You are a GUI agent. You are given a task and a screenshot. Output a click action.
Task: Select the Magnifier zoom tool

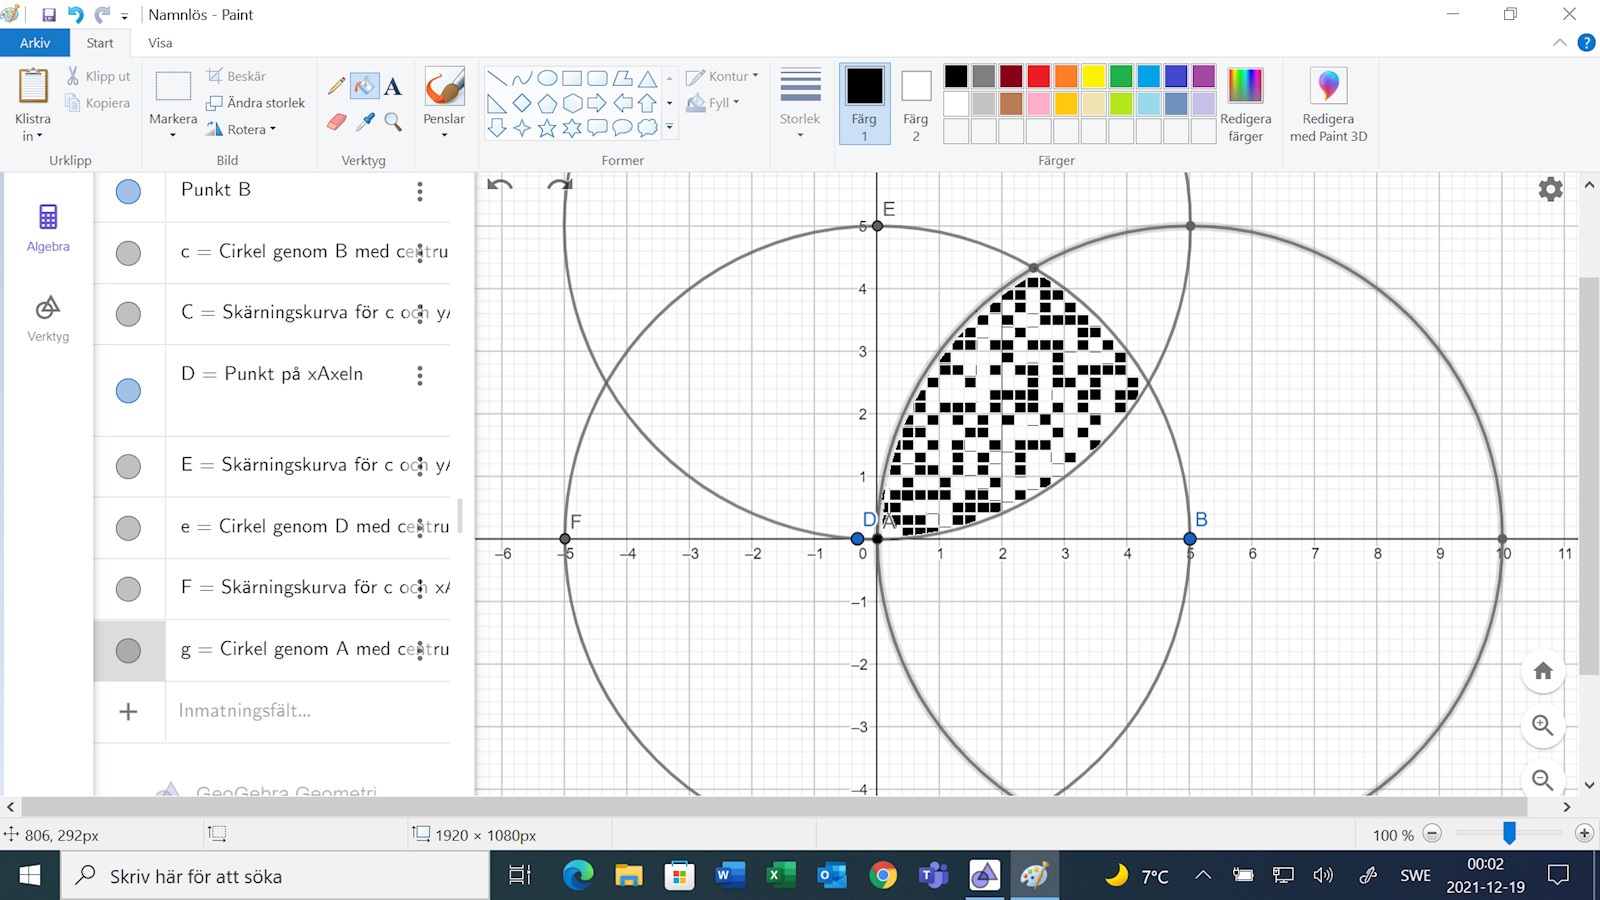pyautogui.click(x=393, y=122)
